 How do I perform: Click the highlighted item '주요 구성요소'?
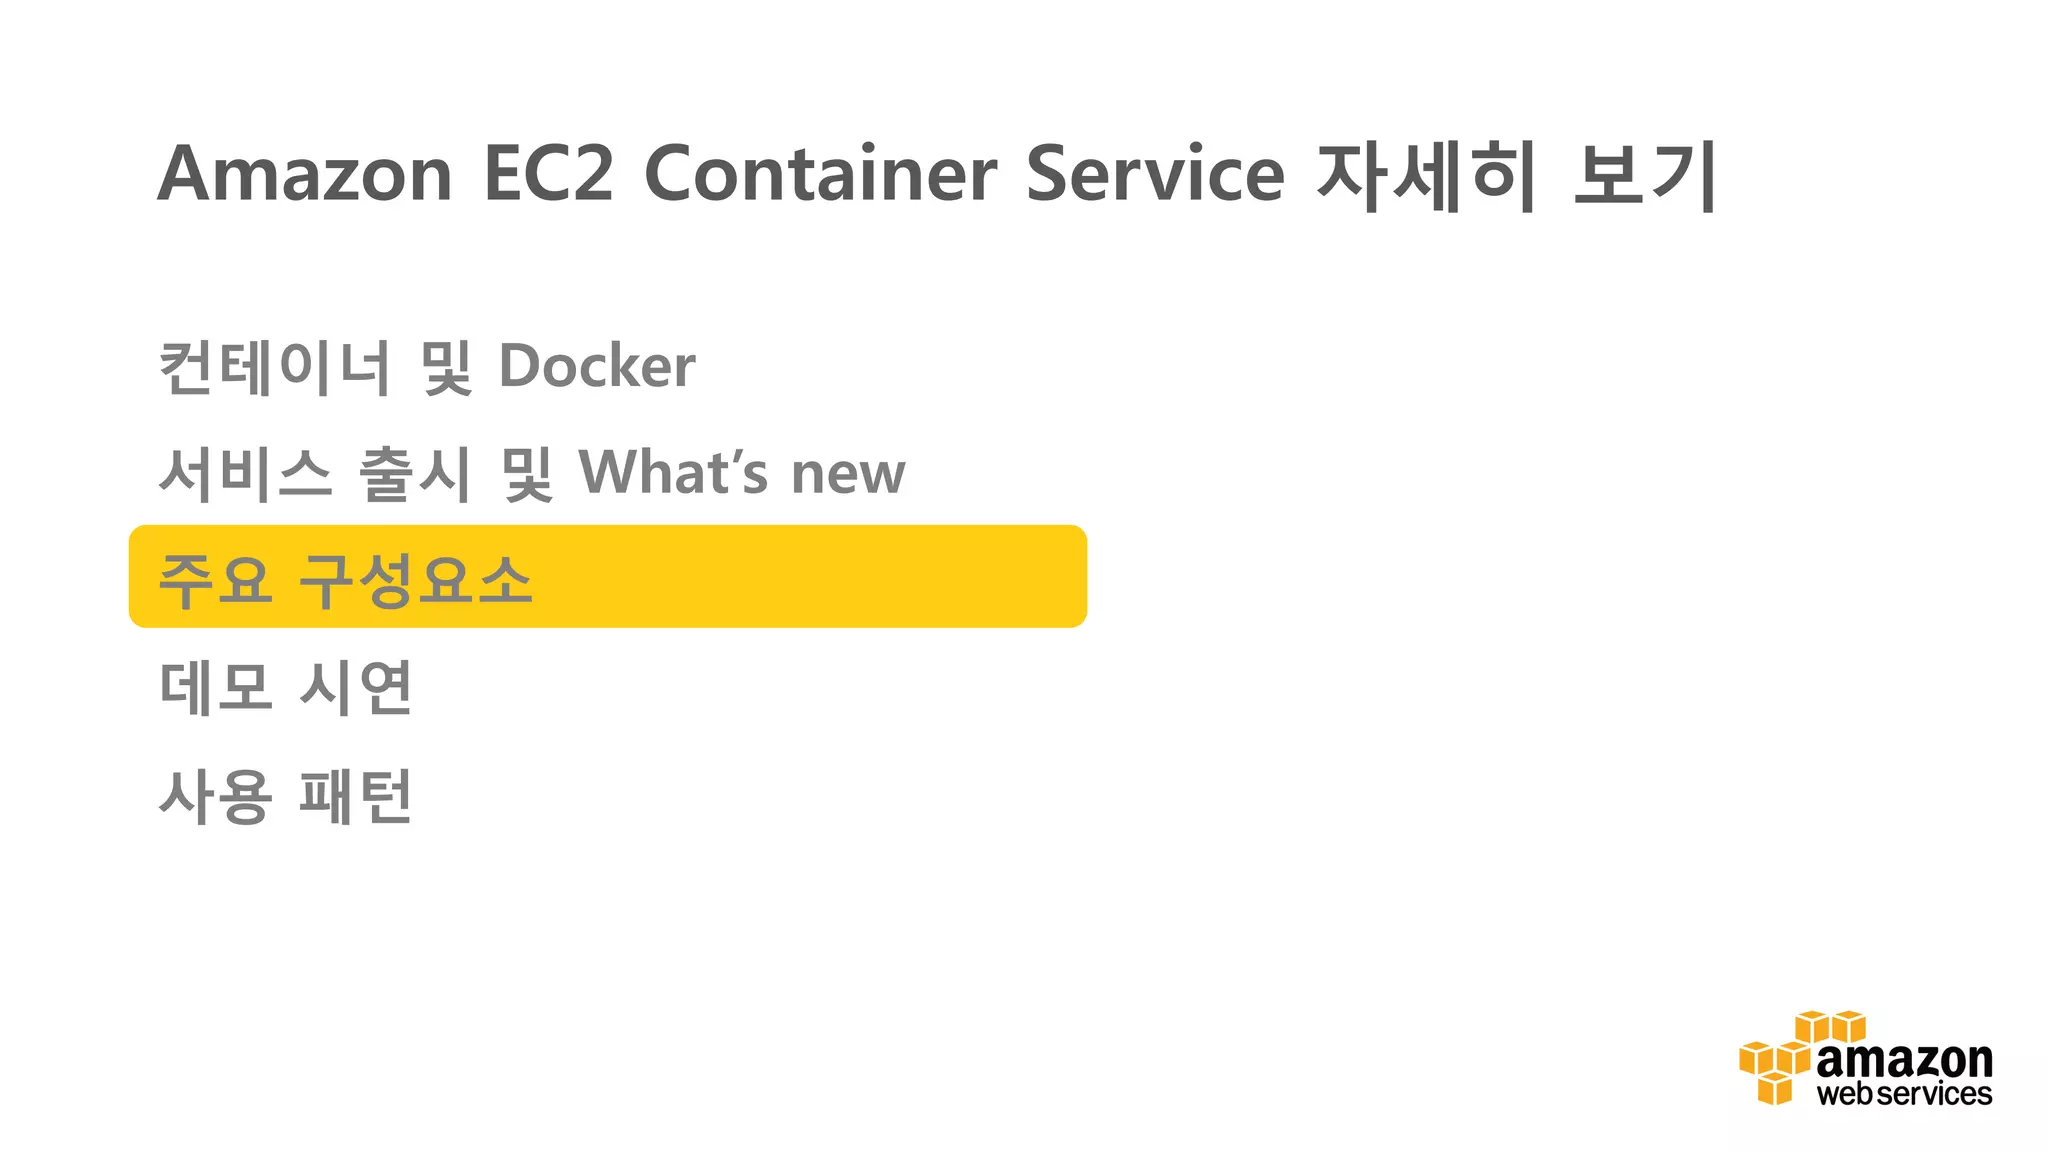(346, 579)
